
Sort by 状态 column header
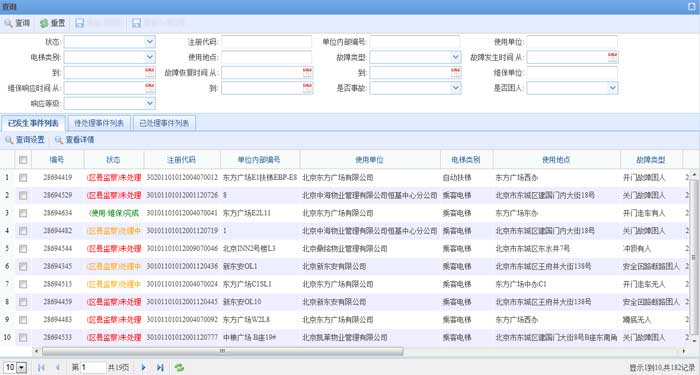point(113,160)
